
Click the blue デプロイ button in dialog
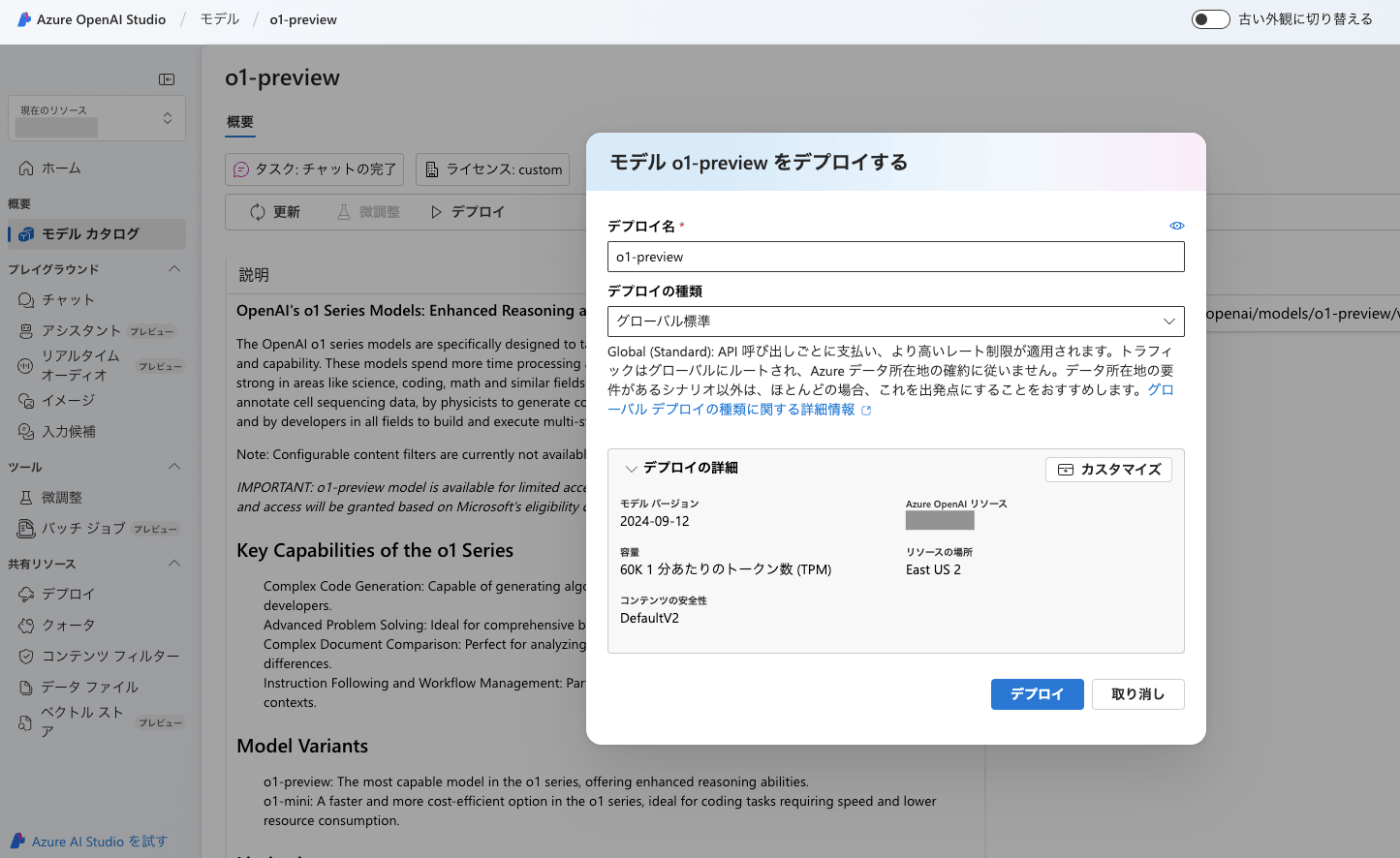(x=1037, y=694)
